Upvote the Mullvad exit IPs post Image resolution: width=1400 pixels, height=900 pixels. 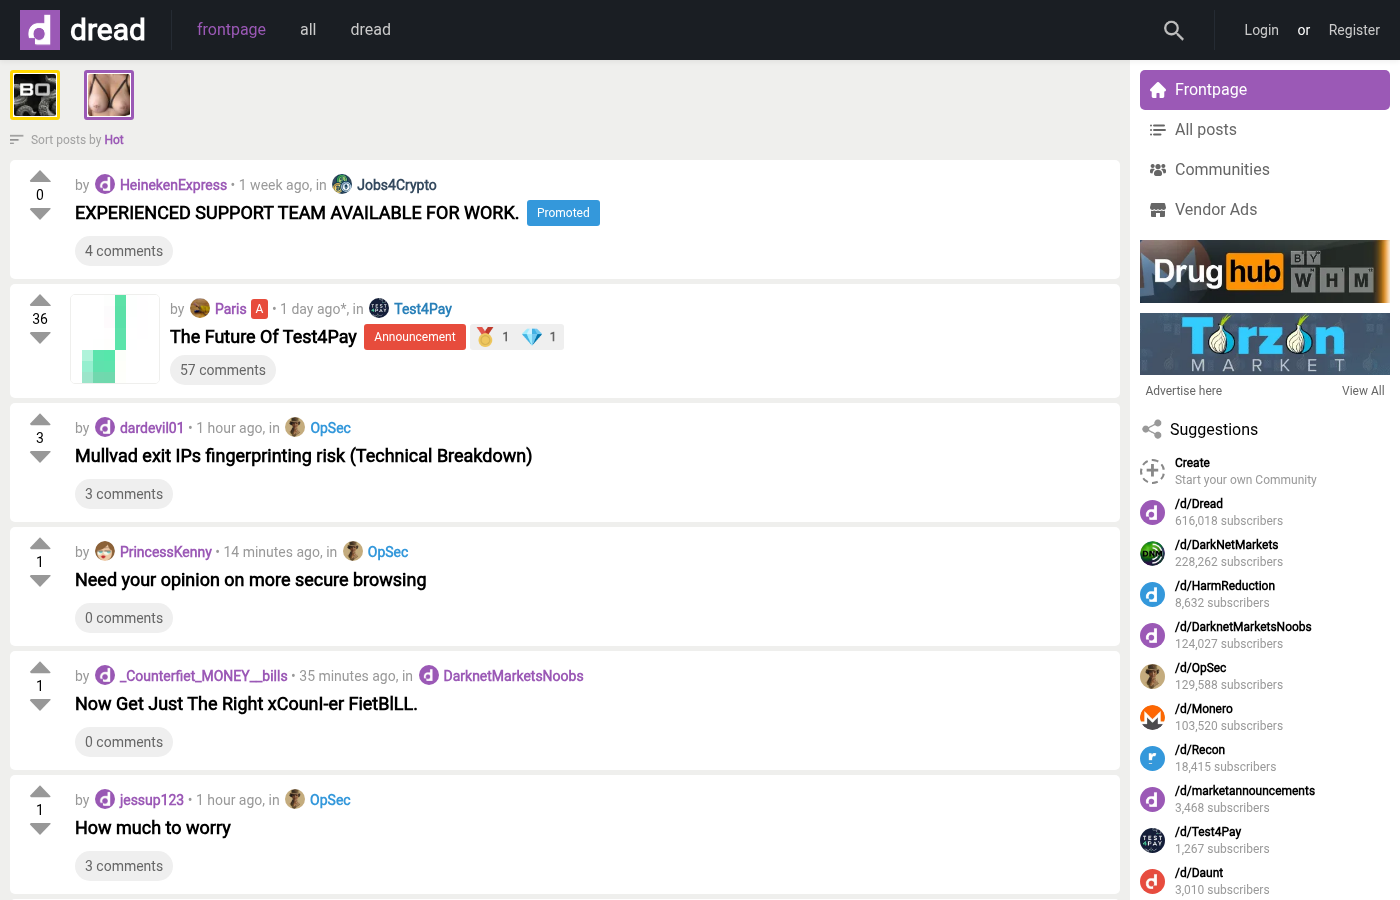pos(40,420)
